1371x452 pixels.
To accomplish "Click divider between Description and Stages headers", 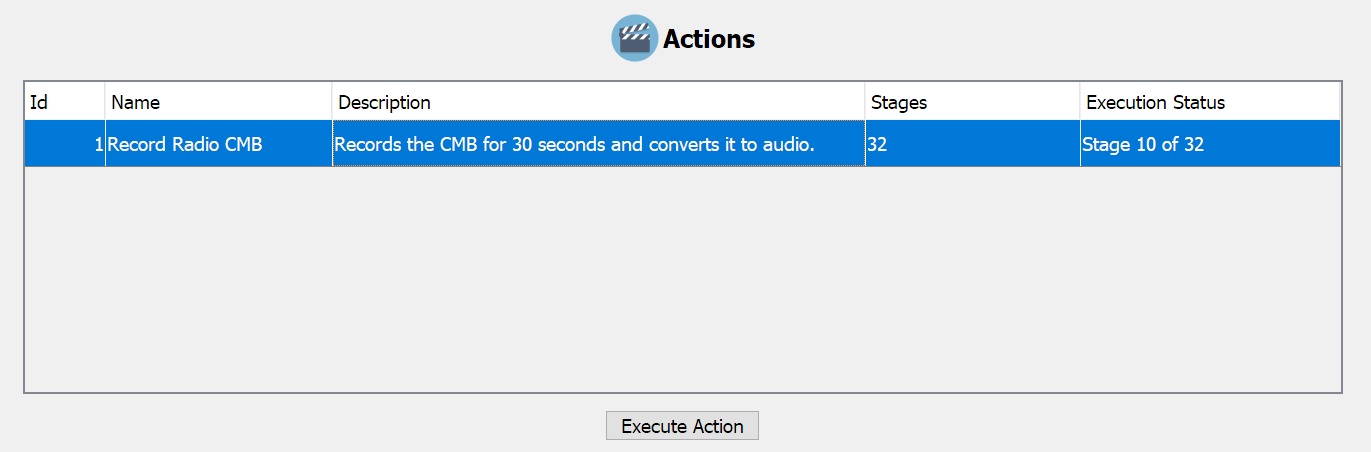I will pos(865,102).
